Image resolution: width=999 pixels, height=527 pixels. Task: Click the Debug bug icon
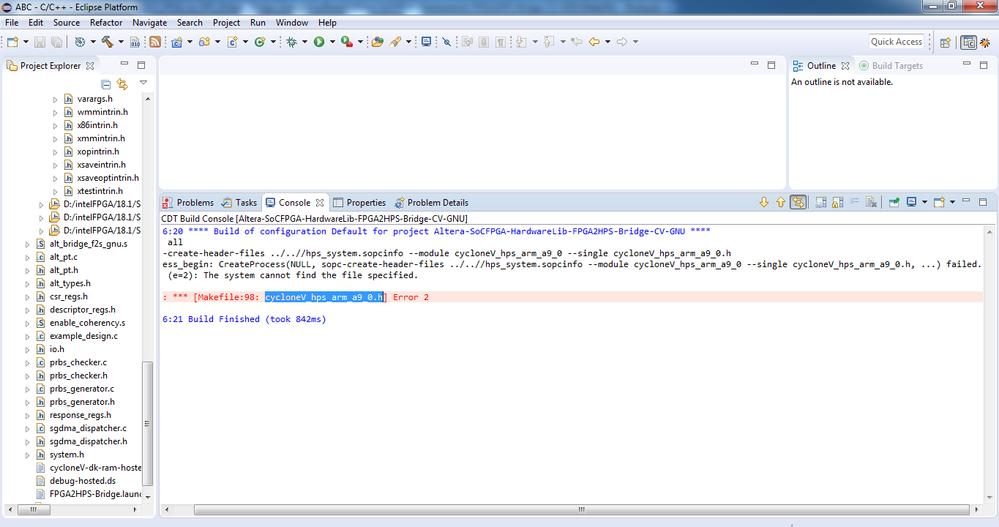point(292,42)
